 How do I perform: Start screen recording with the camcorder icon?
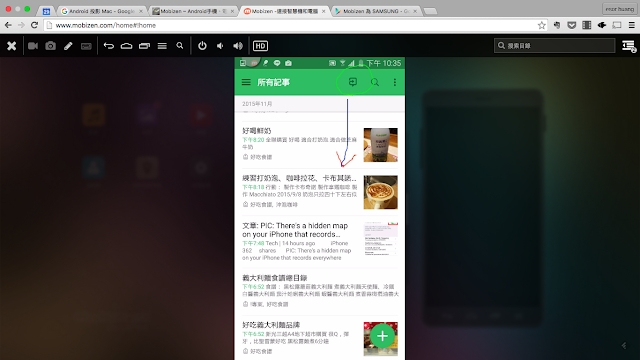pyautogui.click(x=33, y=46)
